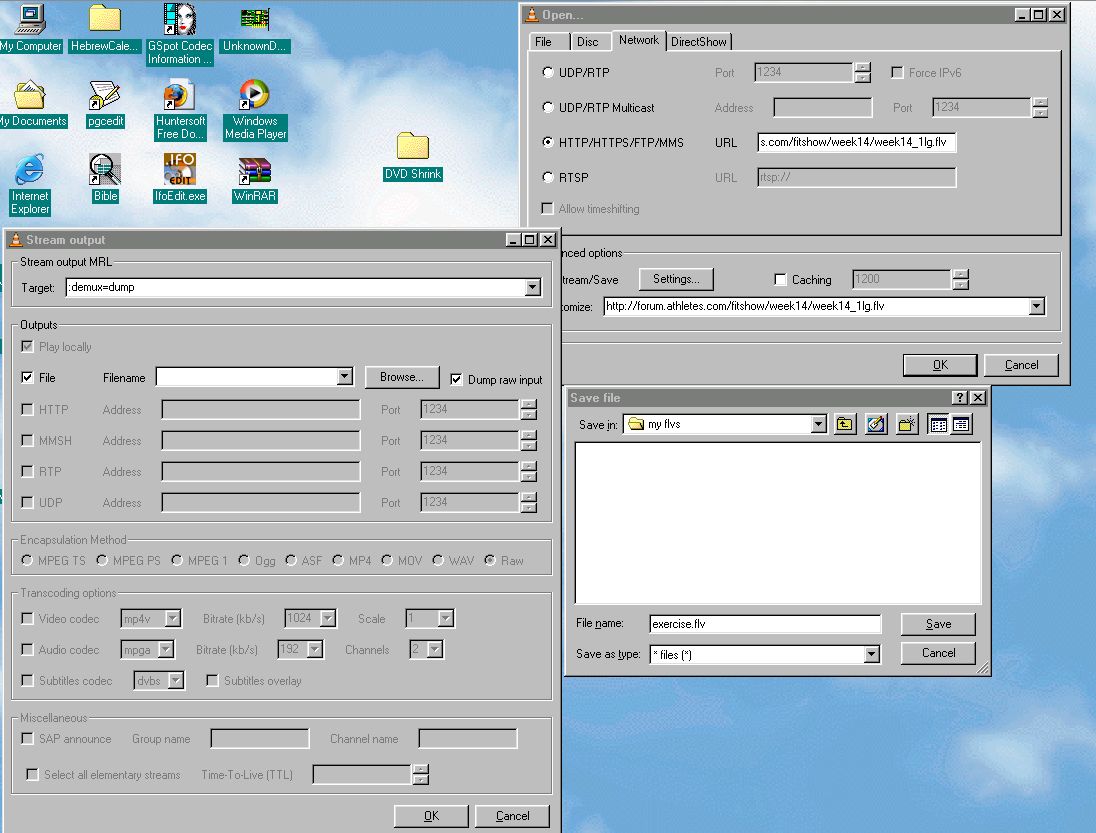Click Cancel in the Stream output dialog
The width and height of the screenshot is (1096, 833).
[512, 816]
